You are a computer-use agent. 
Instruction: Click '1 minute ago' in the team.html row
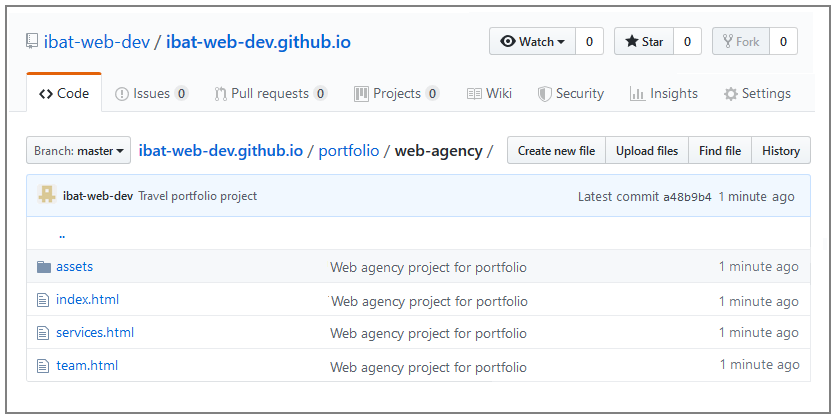(x=760, y=365)
